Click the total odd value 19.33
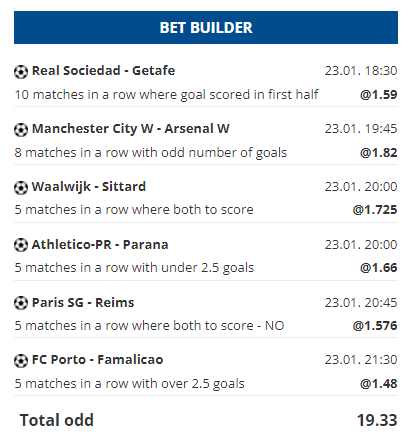411x437 pixels. point(377,420)
